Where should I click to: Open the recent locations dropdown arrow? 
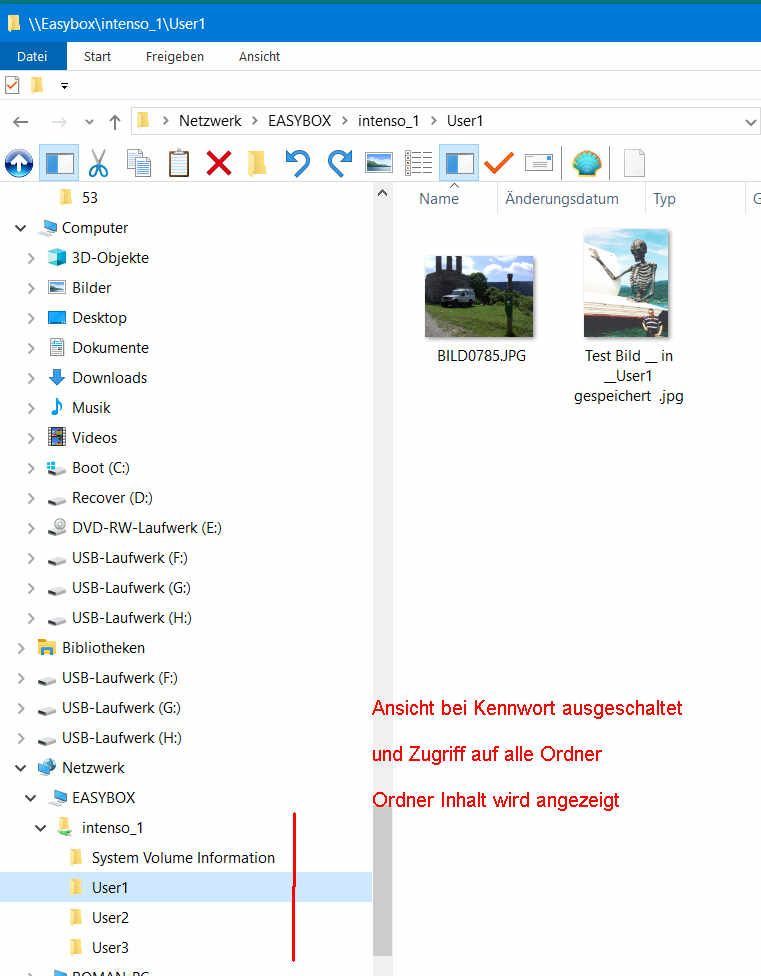coord(89,122)
